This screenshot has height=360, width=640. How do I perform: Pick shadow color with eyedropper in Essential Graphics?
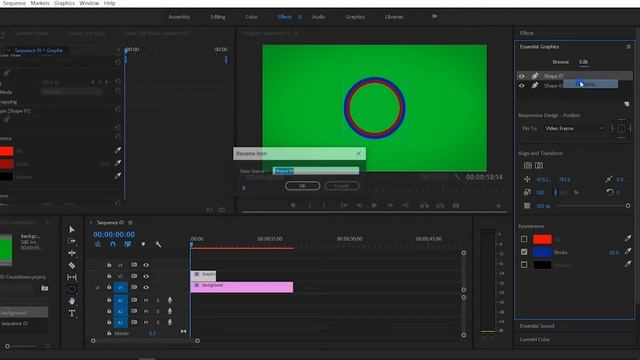point(628,264)
